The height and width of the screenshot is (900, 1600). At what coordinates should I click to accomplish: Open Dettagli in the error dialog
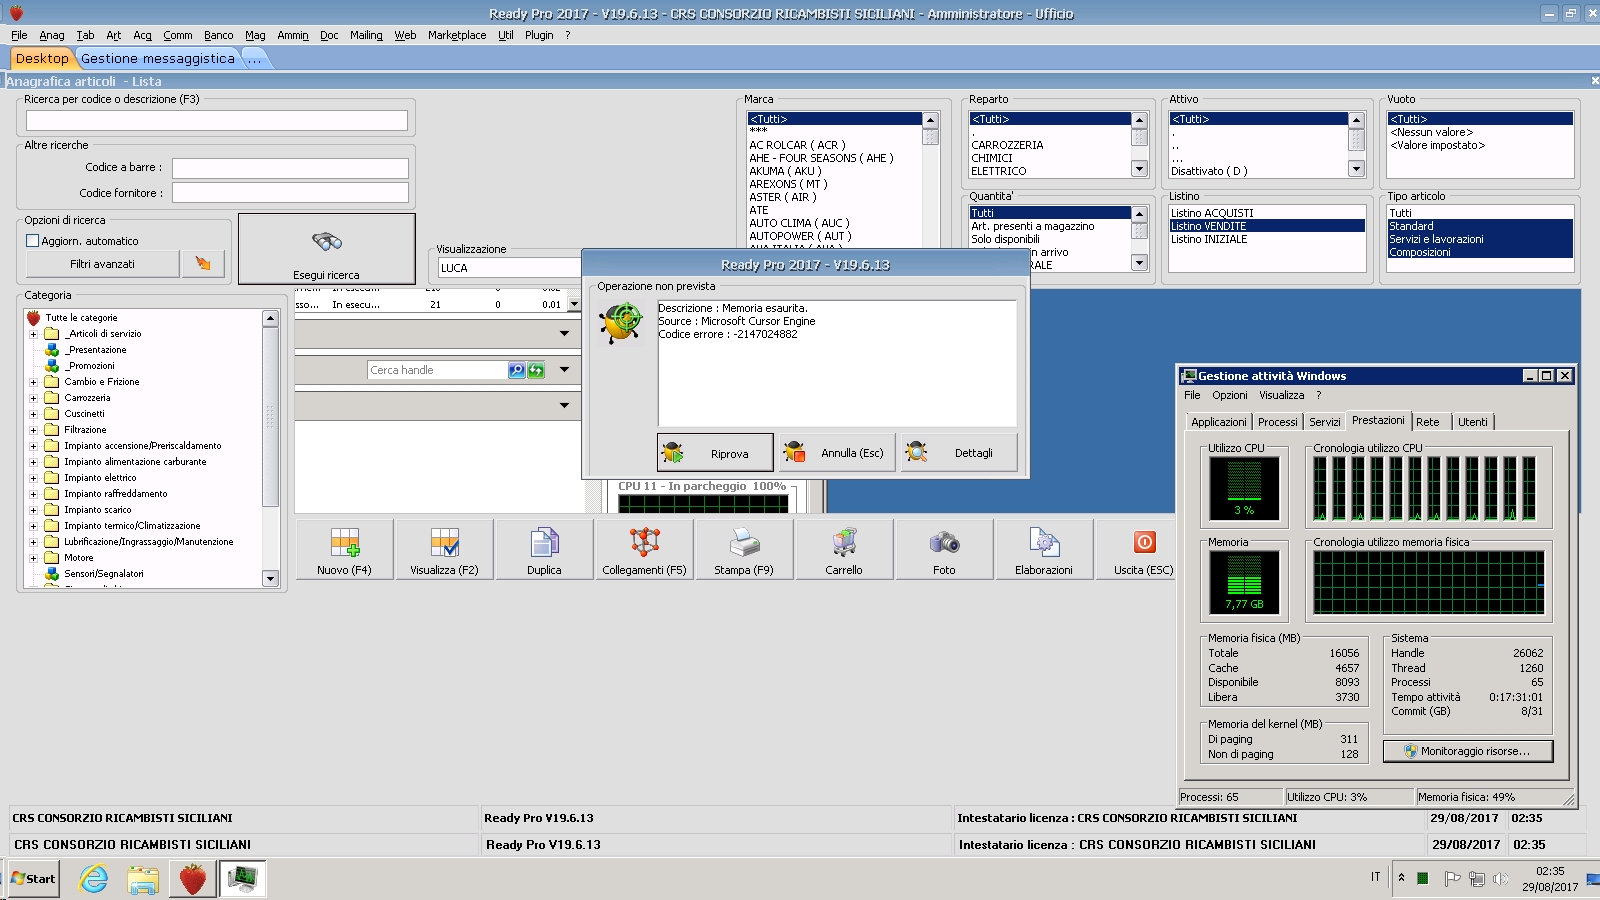[959, 453]
